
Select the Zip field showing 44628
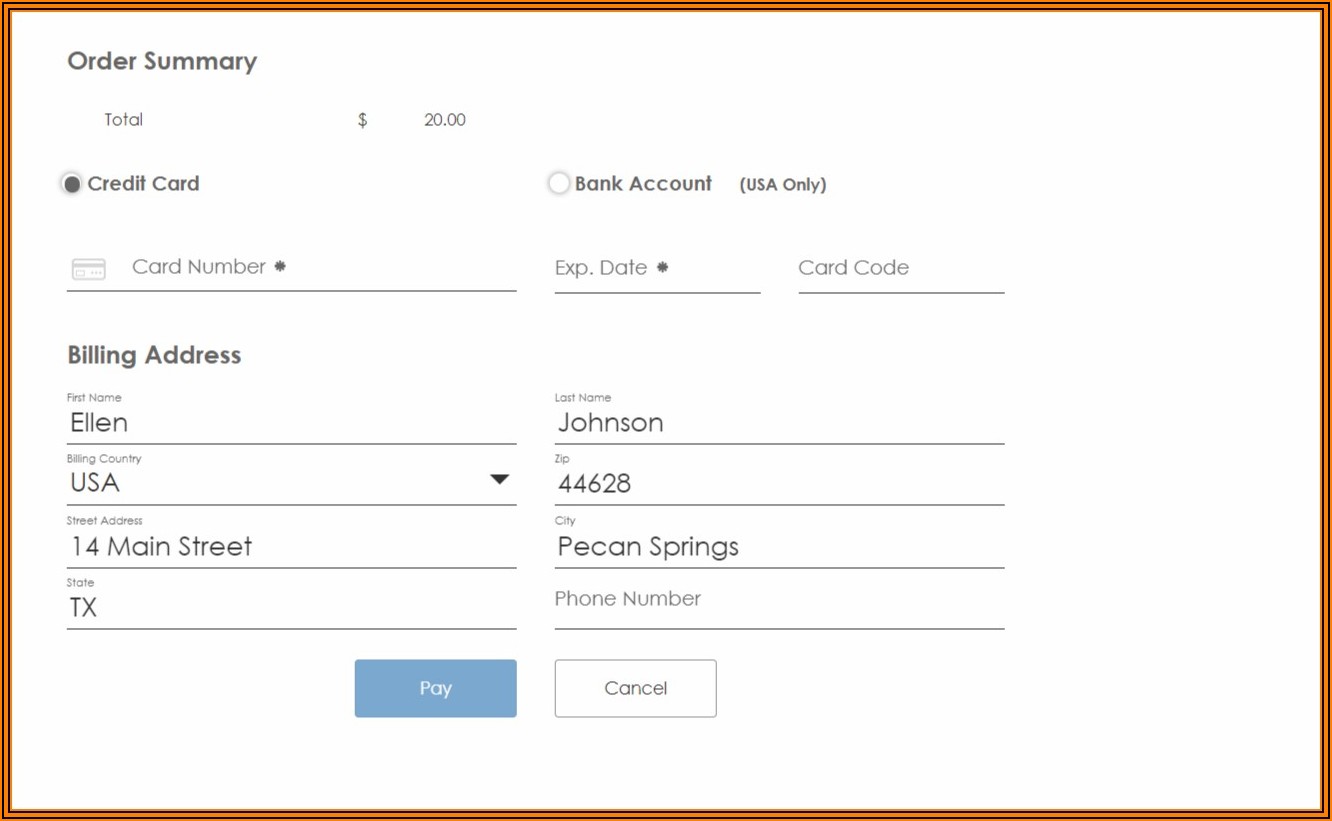pos(778,484)
